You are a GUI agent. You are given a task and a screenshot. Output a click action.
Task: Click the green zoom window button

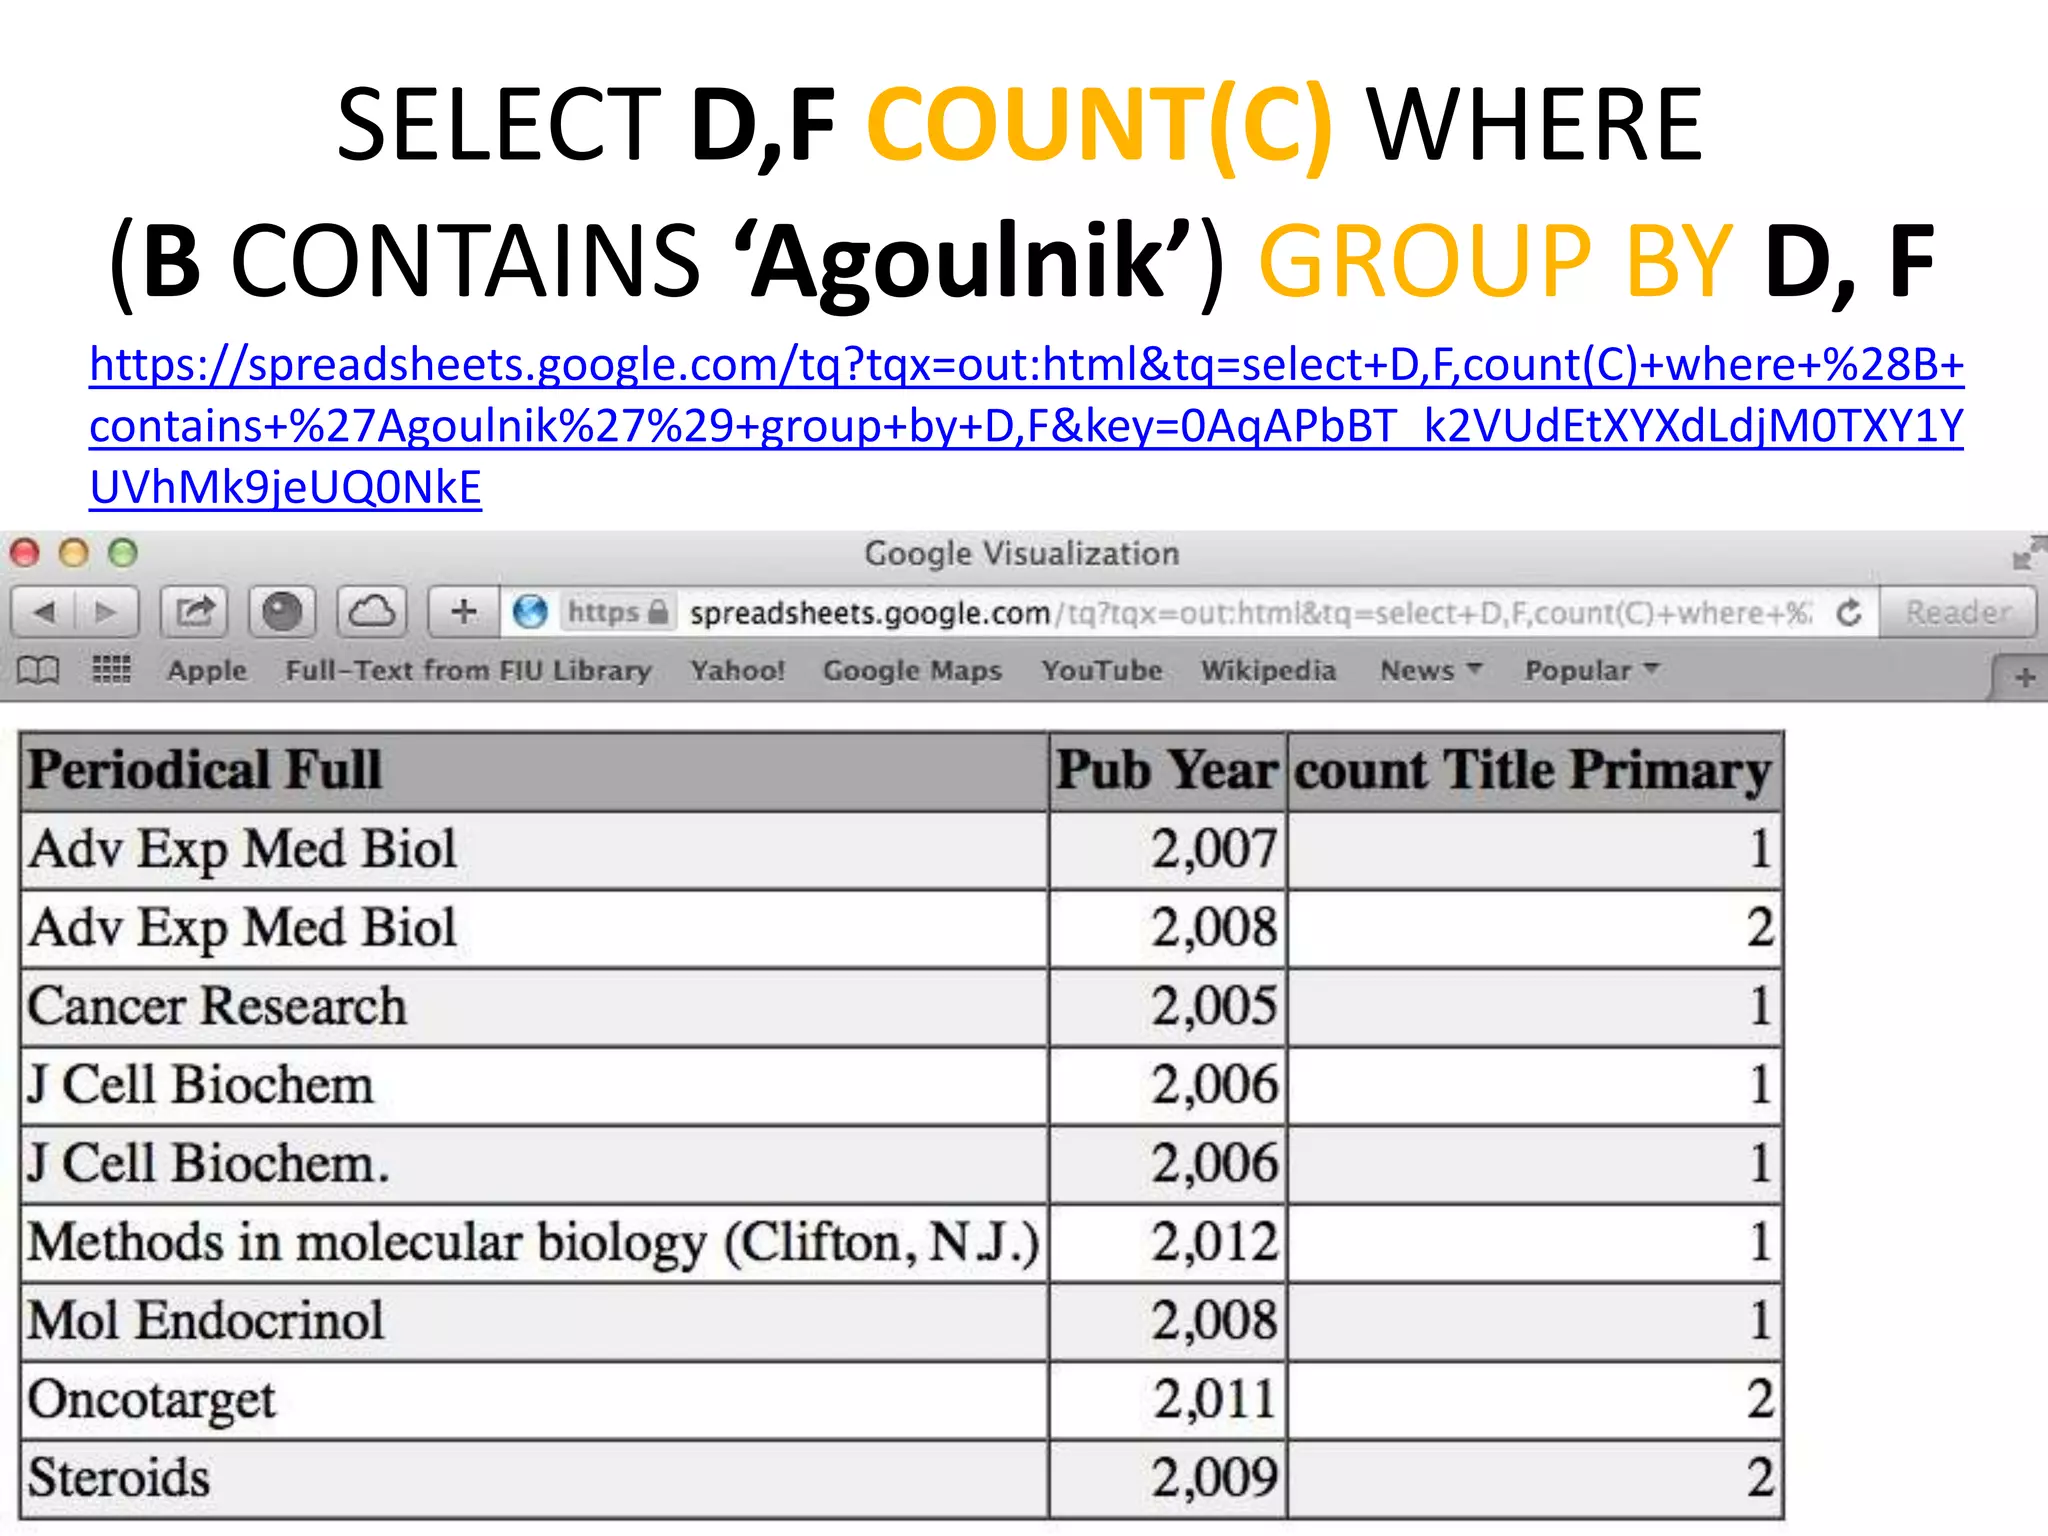coord(123,553)
